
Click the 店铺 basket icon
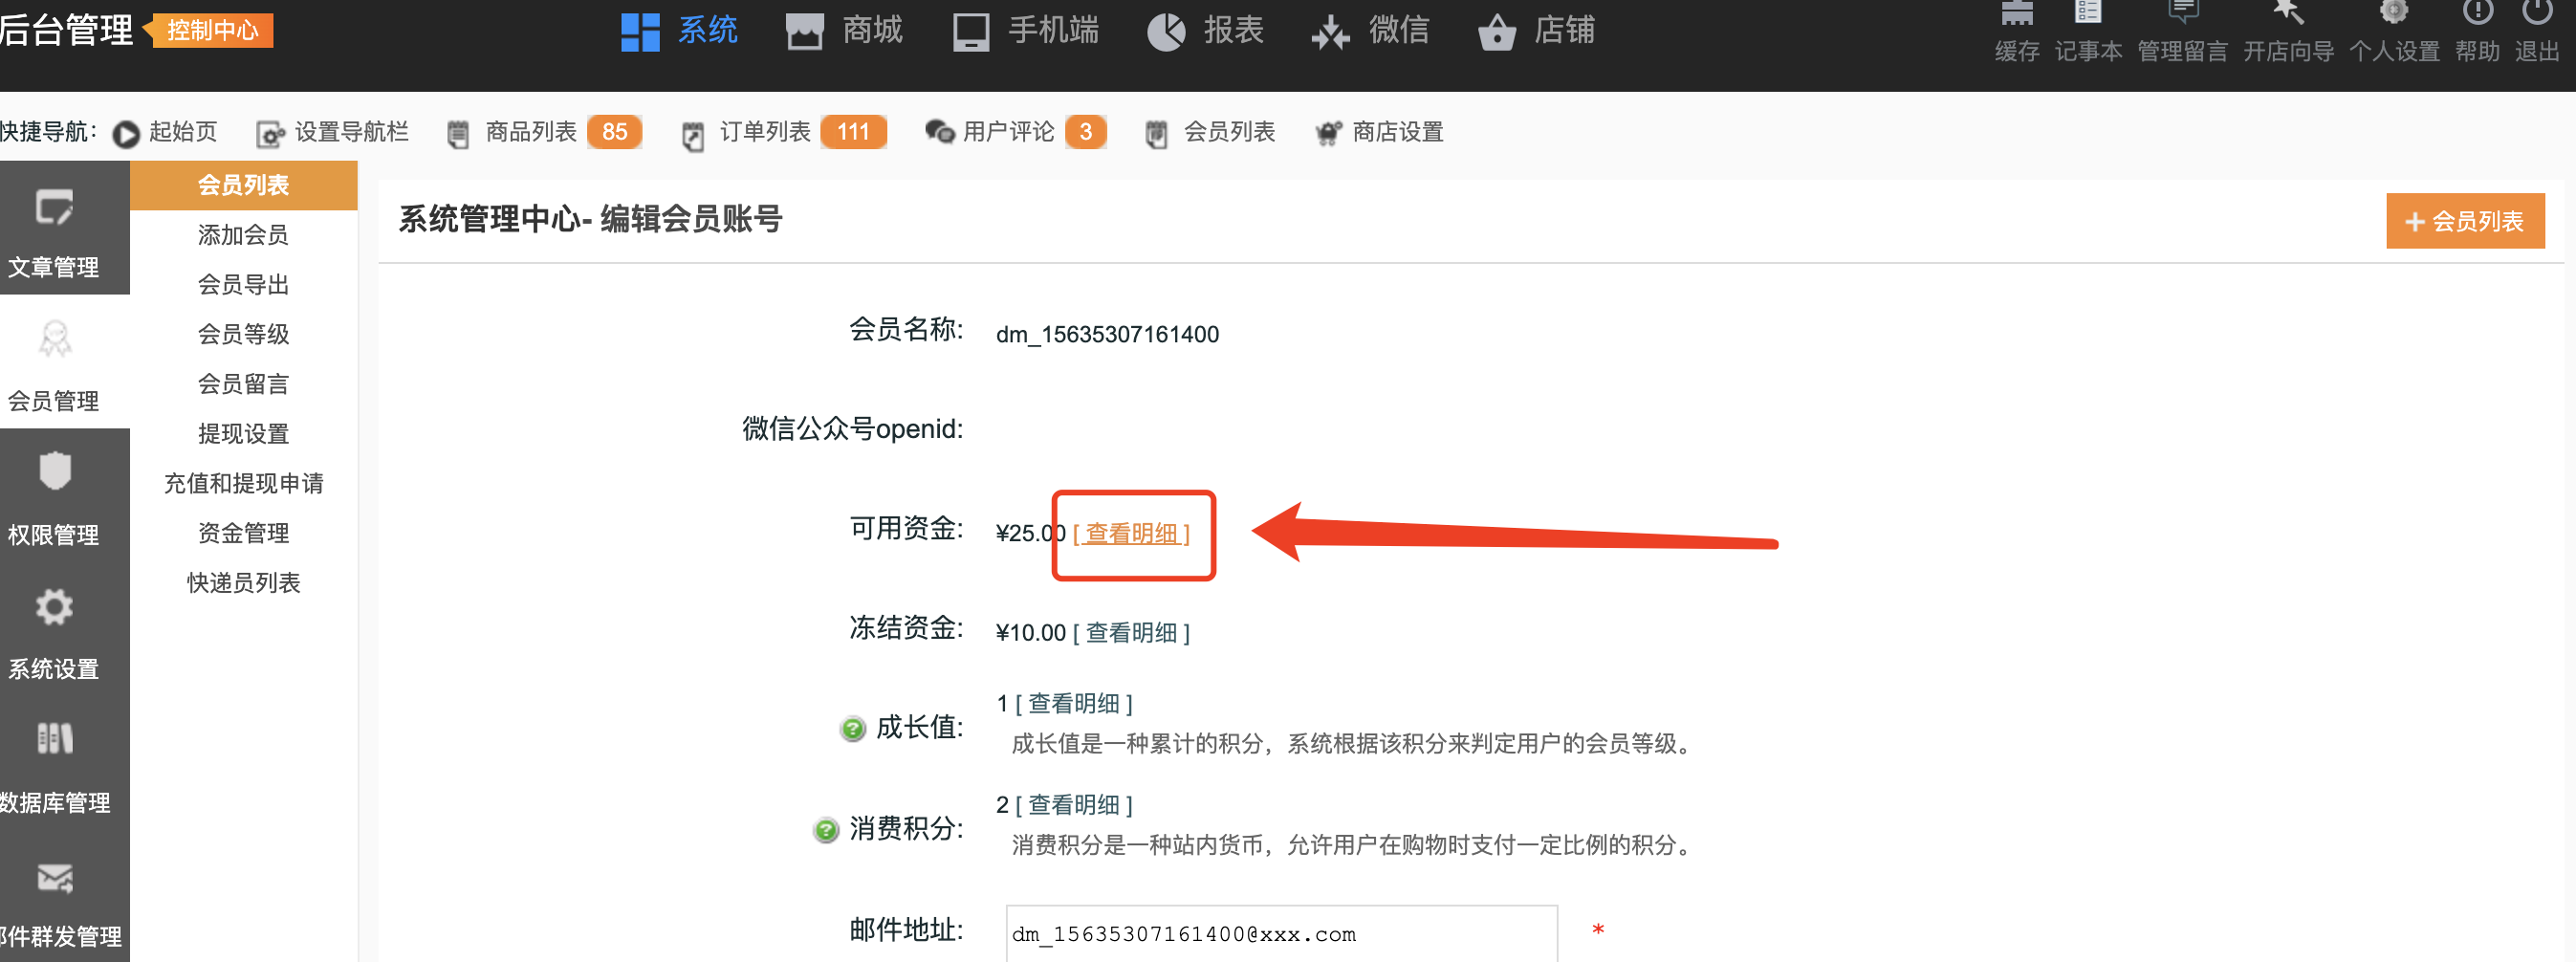[x=1496, y=32]
